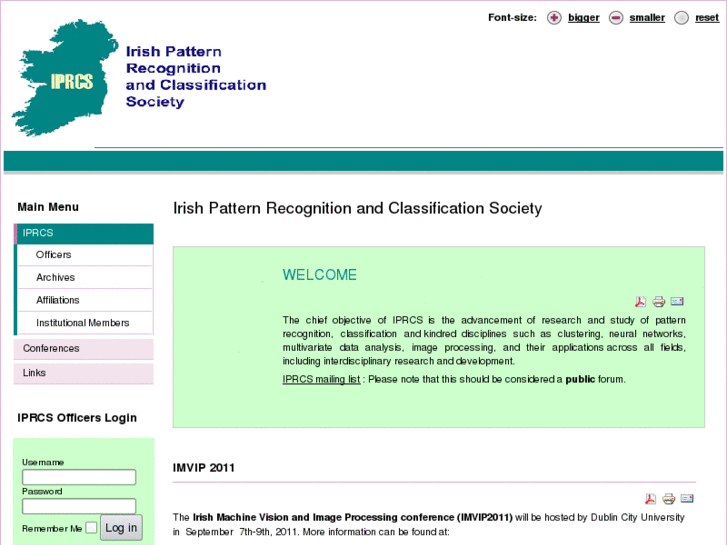Click email icon for the IMVIP 2011 article
The height and width of the screenshot is (545, 727).
click(x=687, y=499)
